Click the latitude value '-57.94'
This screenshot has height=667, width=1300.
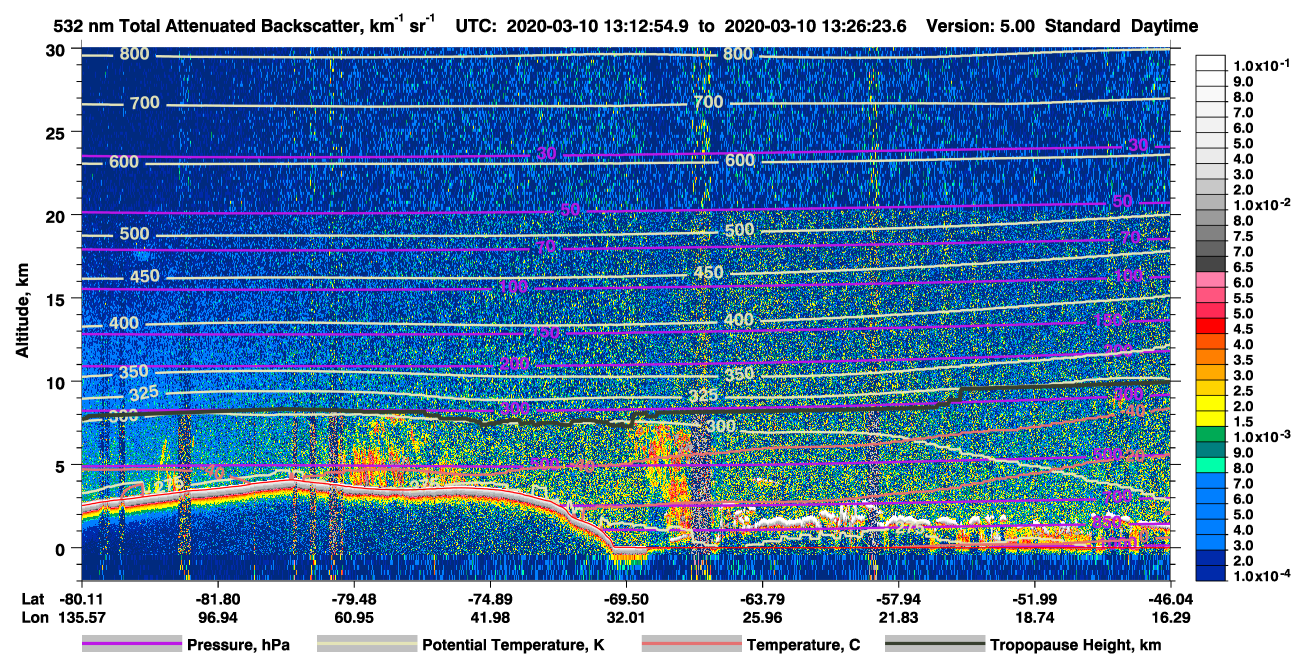click(898, 598)
